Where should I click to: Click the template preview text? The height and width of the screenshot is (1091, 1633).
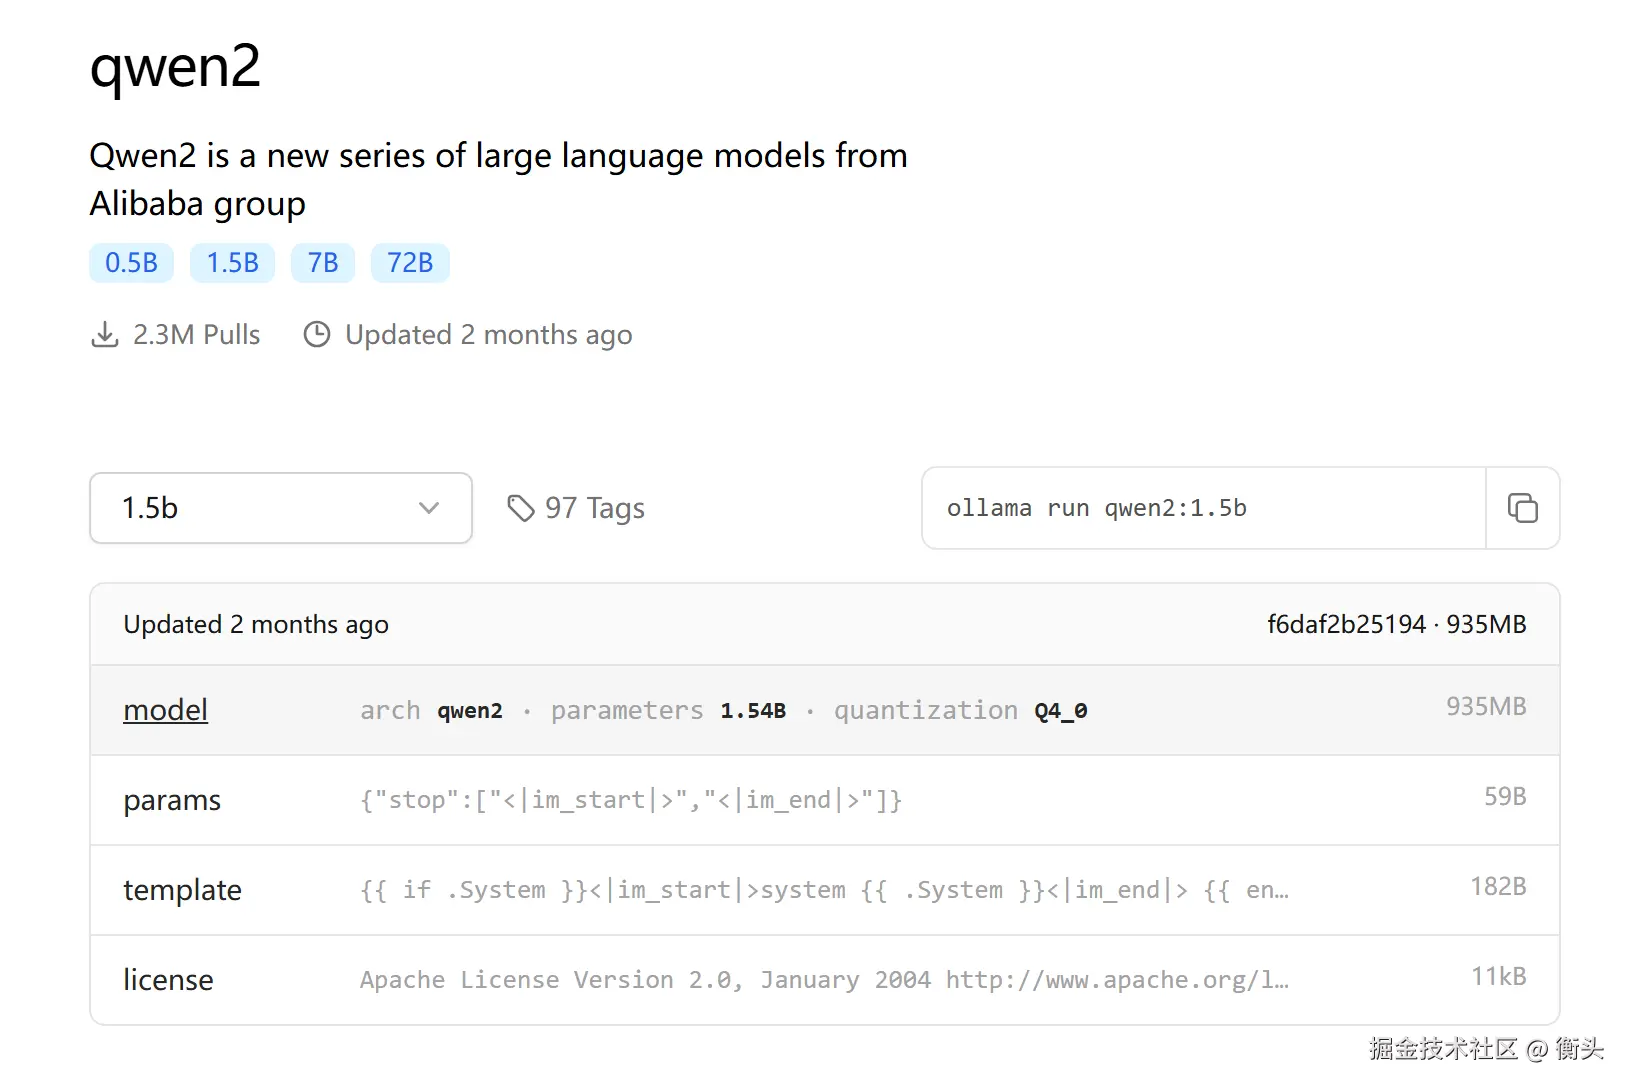point(824,890)
